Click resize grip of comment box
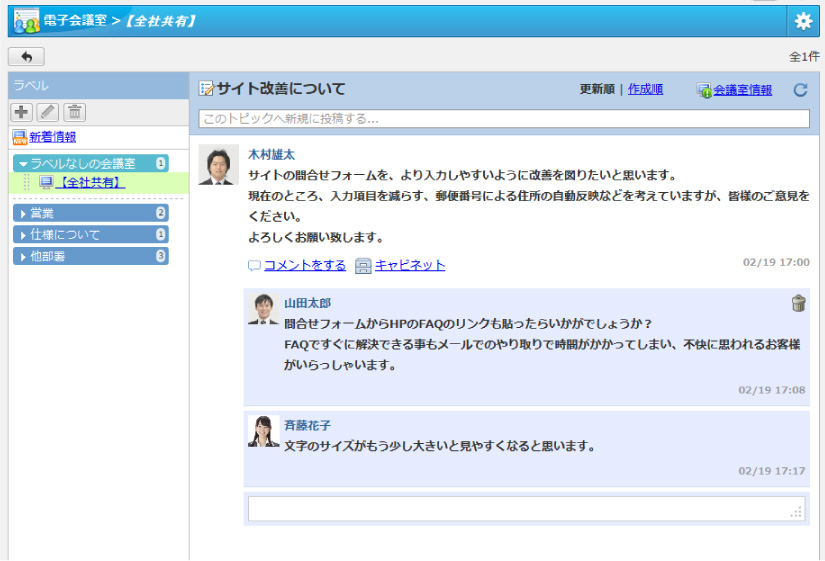The width and height of the screenshot is (825, 561). (797, 512)
